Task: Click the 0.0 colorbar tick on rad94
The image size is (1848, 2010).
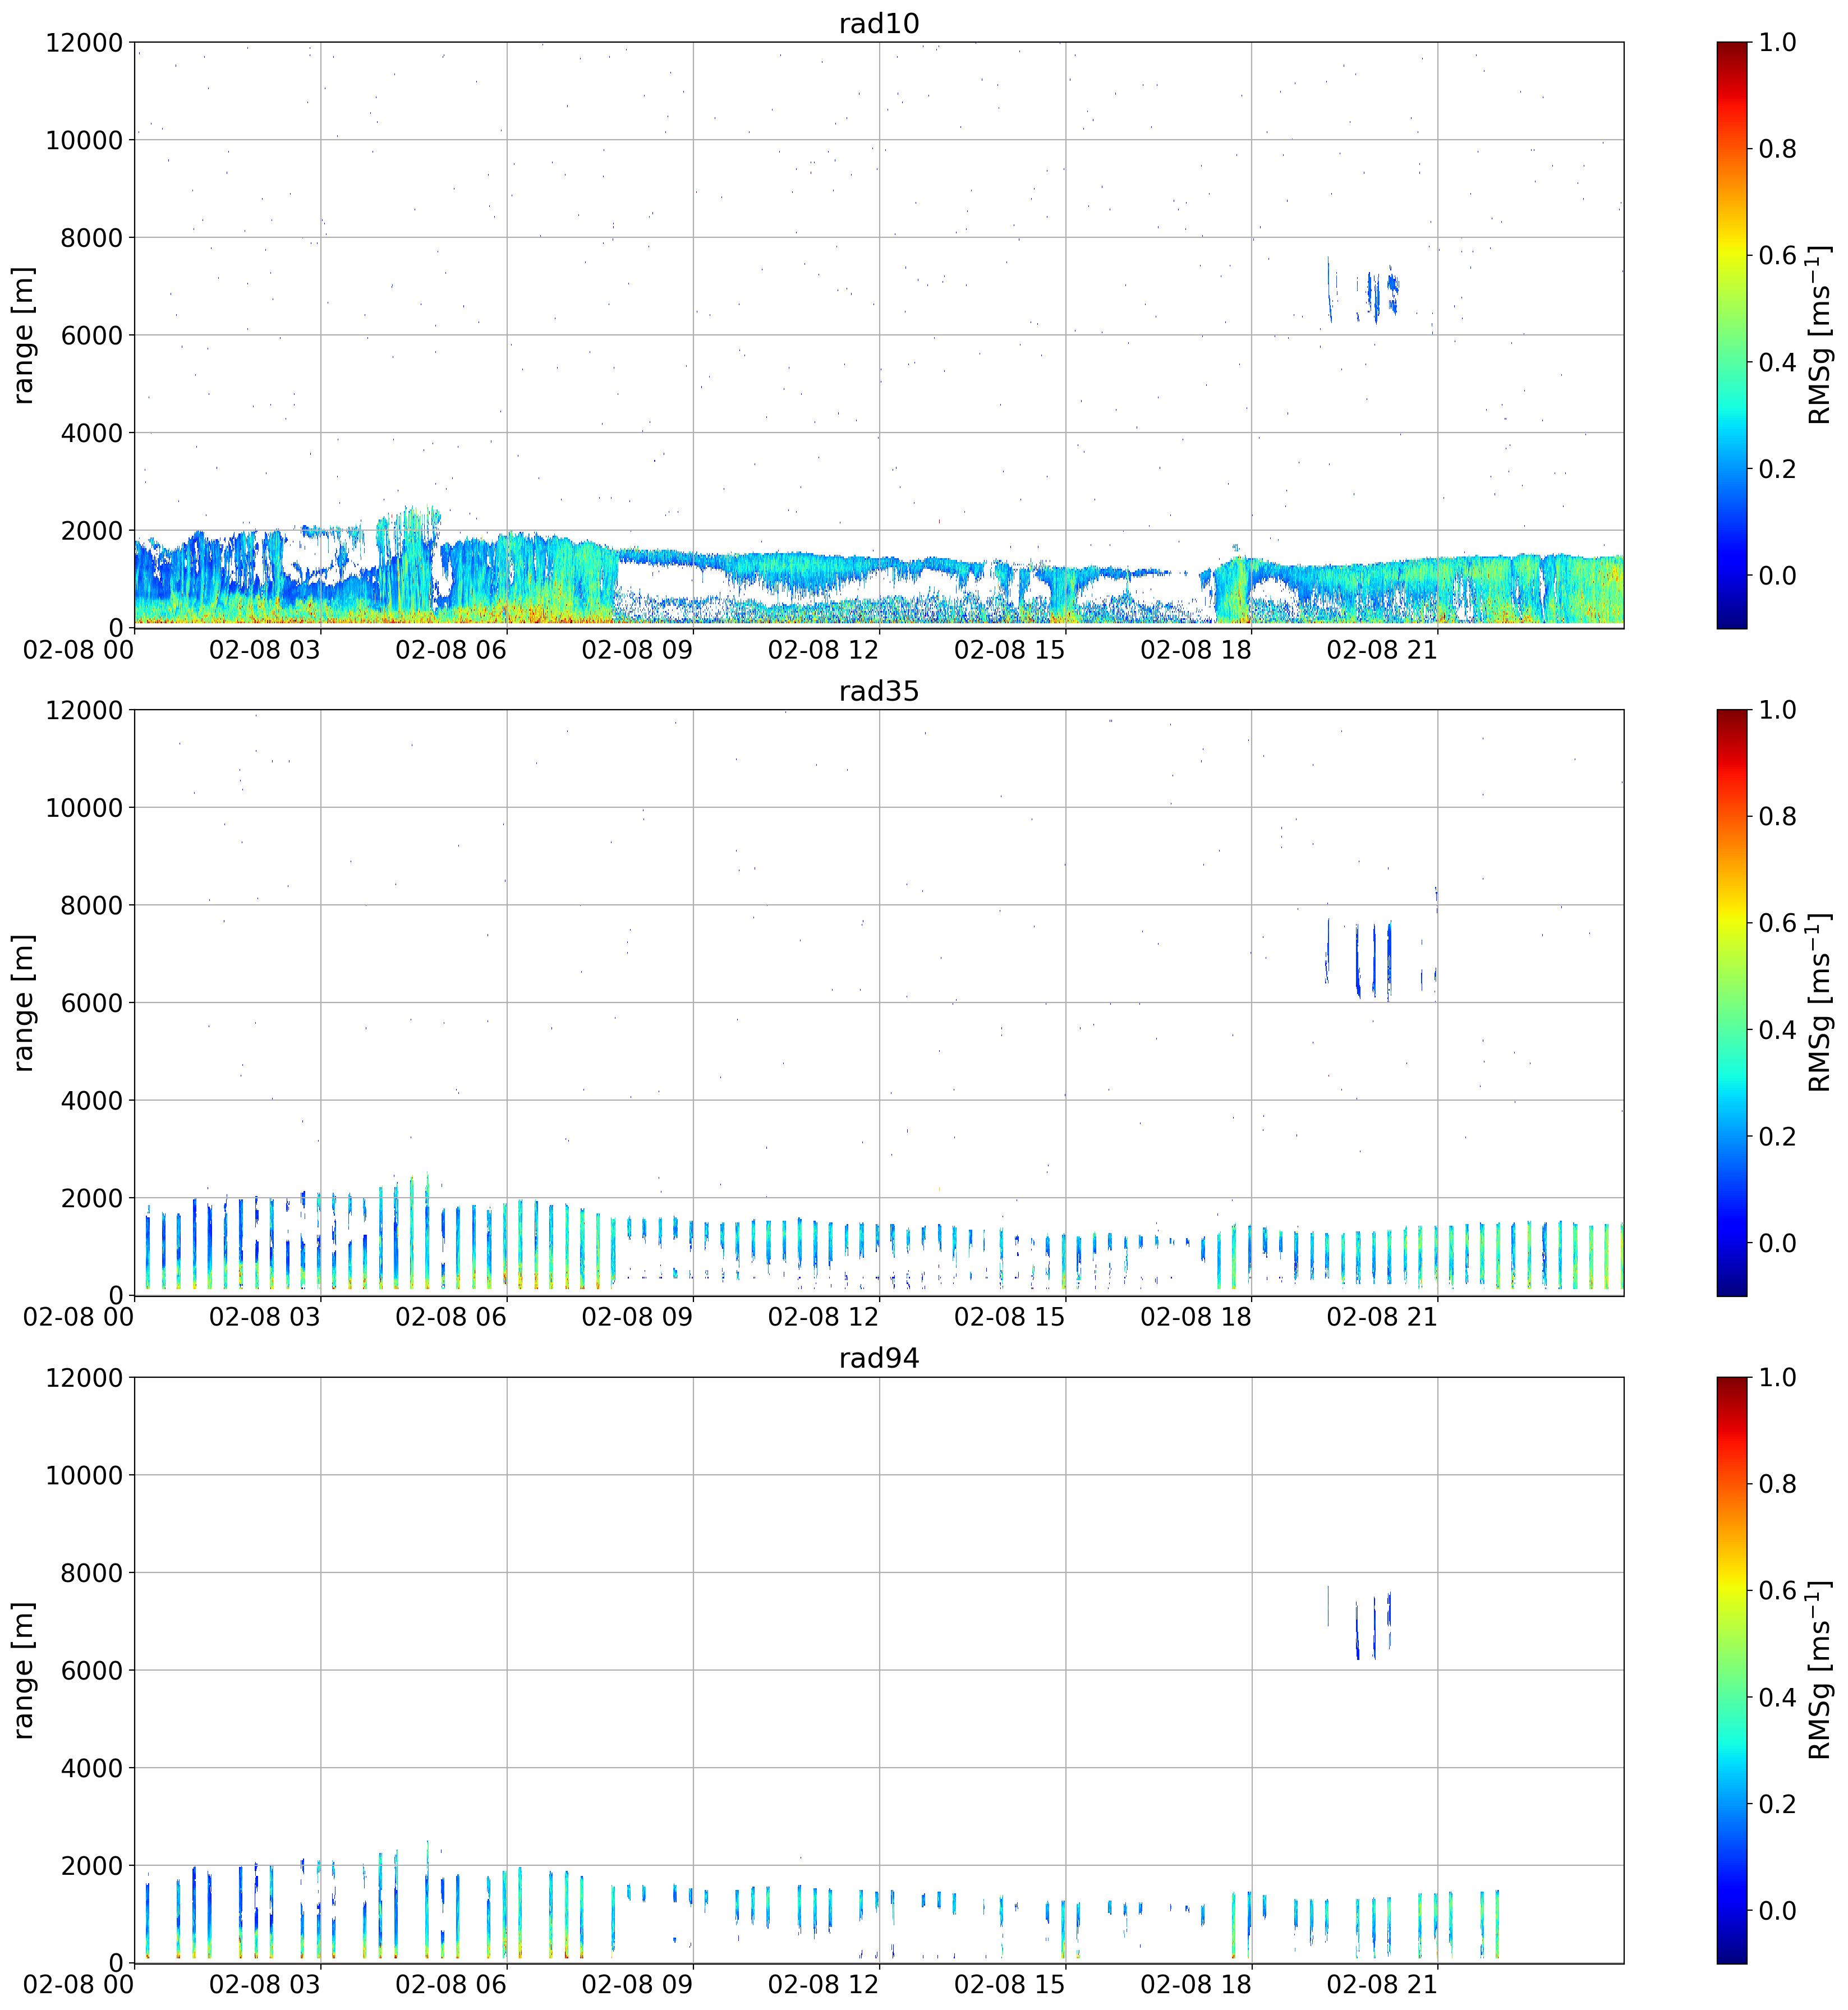Action: 1777,1910
